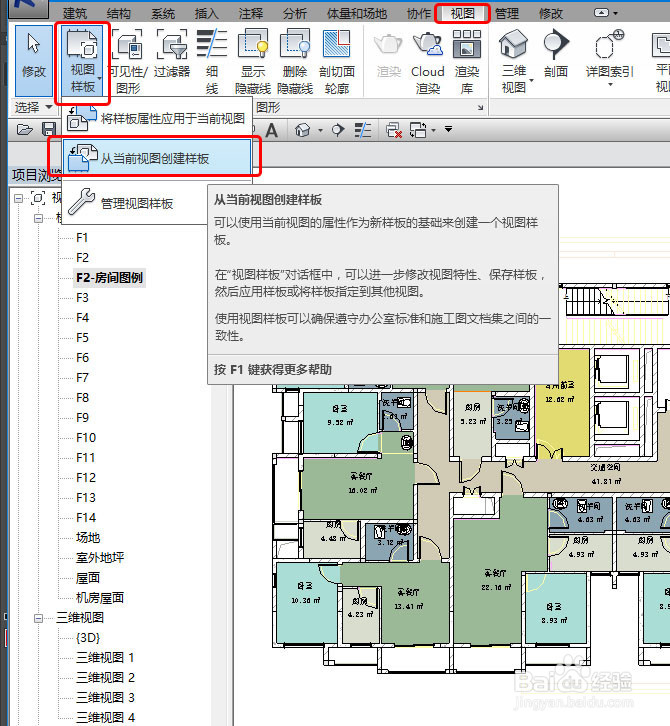Select 三维视图 2 in project browser
The width and height of the screenshot is (670, 726).
[x=105, y=678]
